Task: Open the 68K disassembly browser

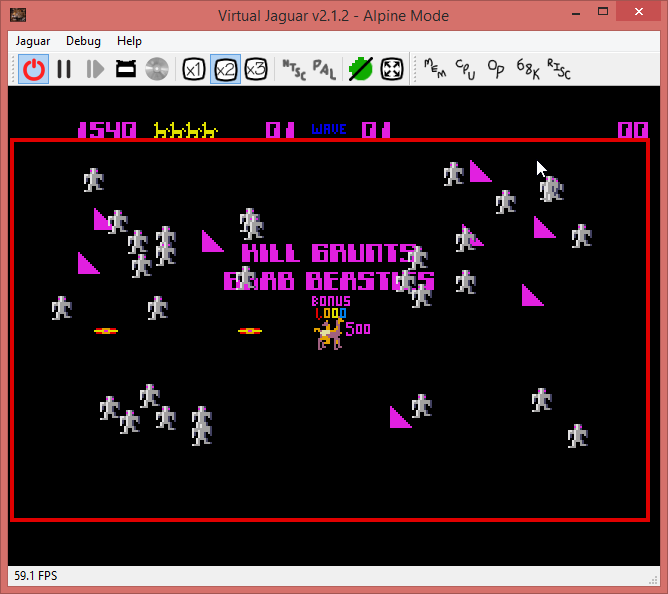Action: tap(527, 69)
